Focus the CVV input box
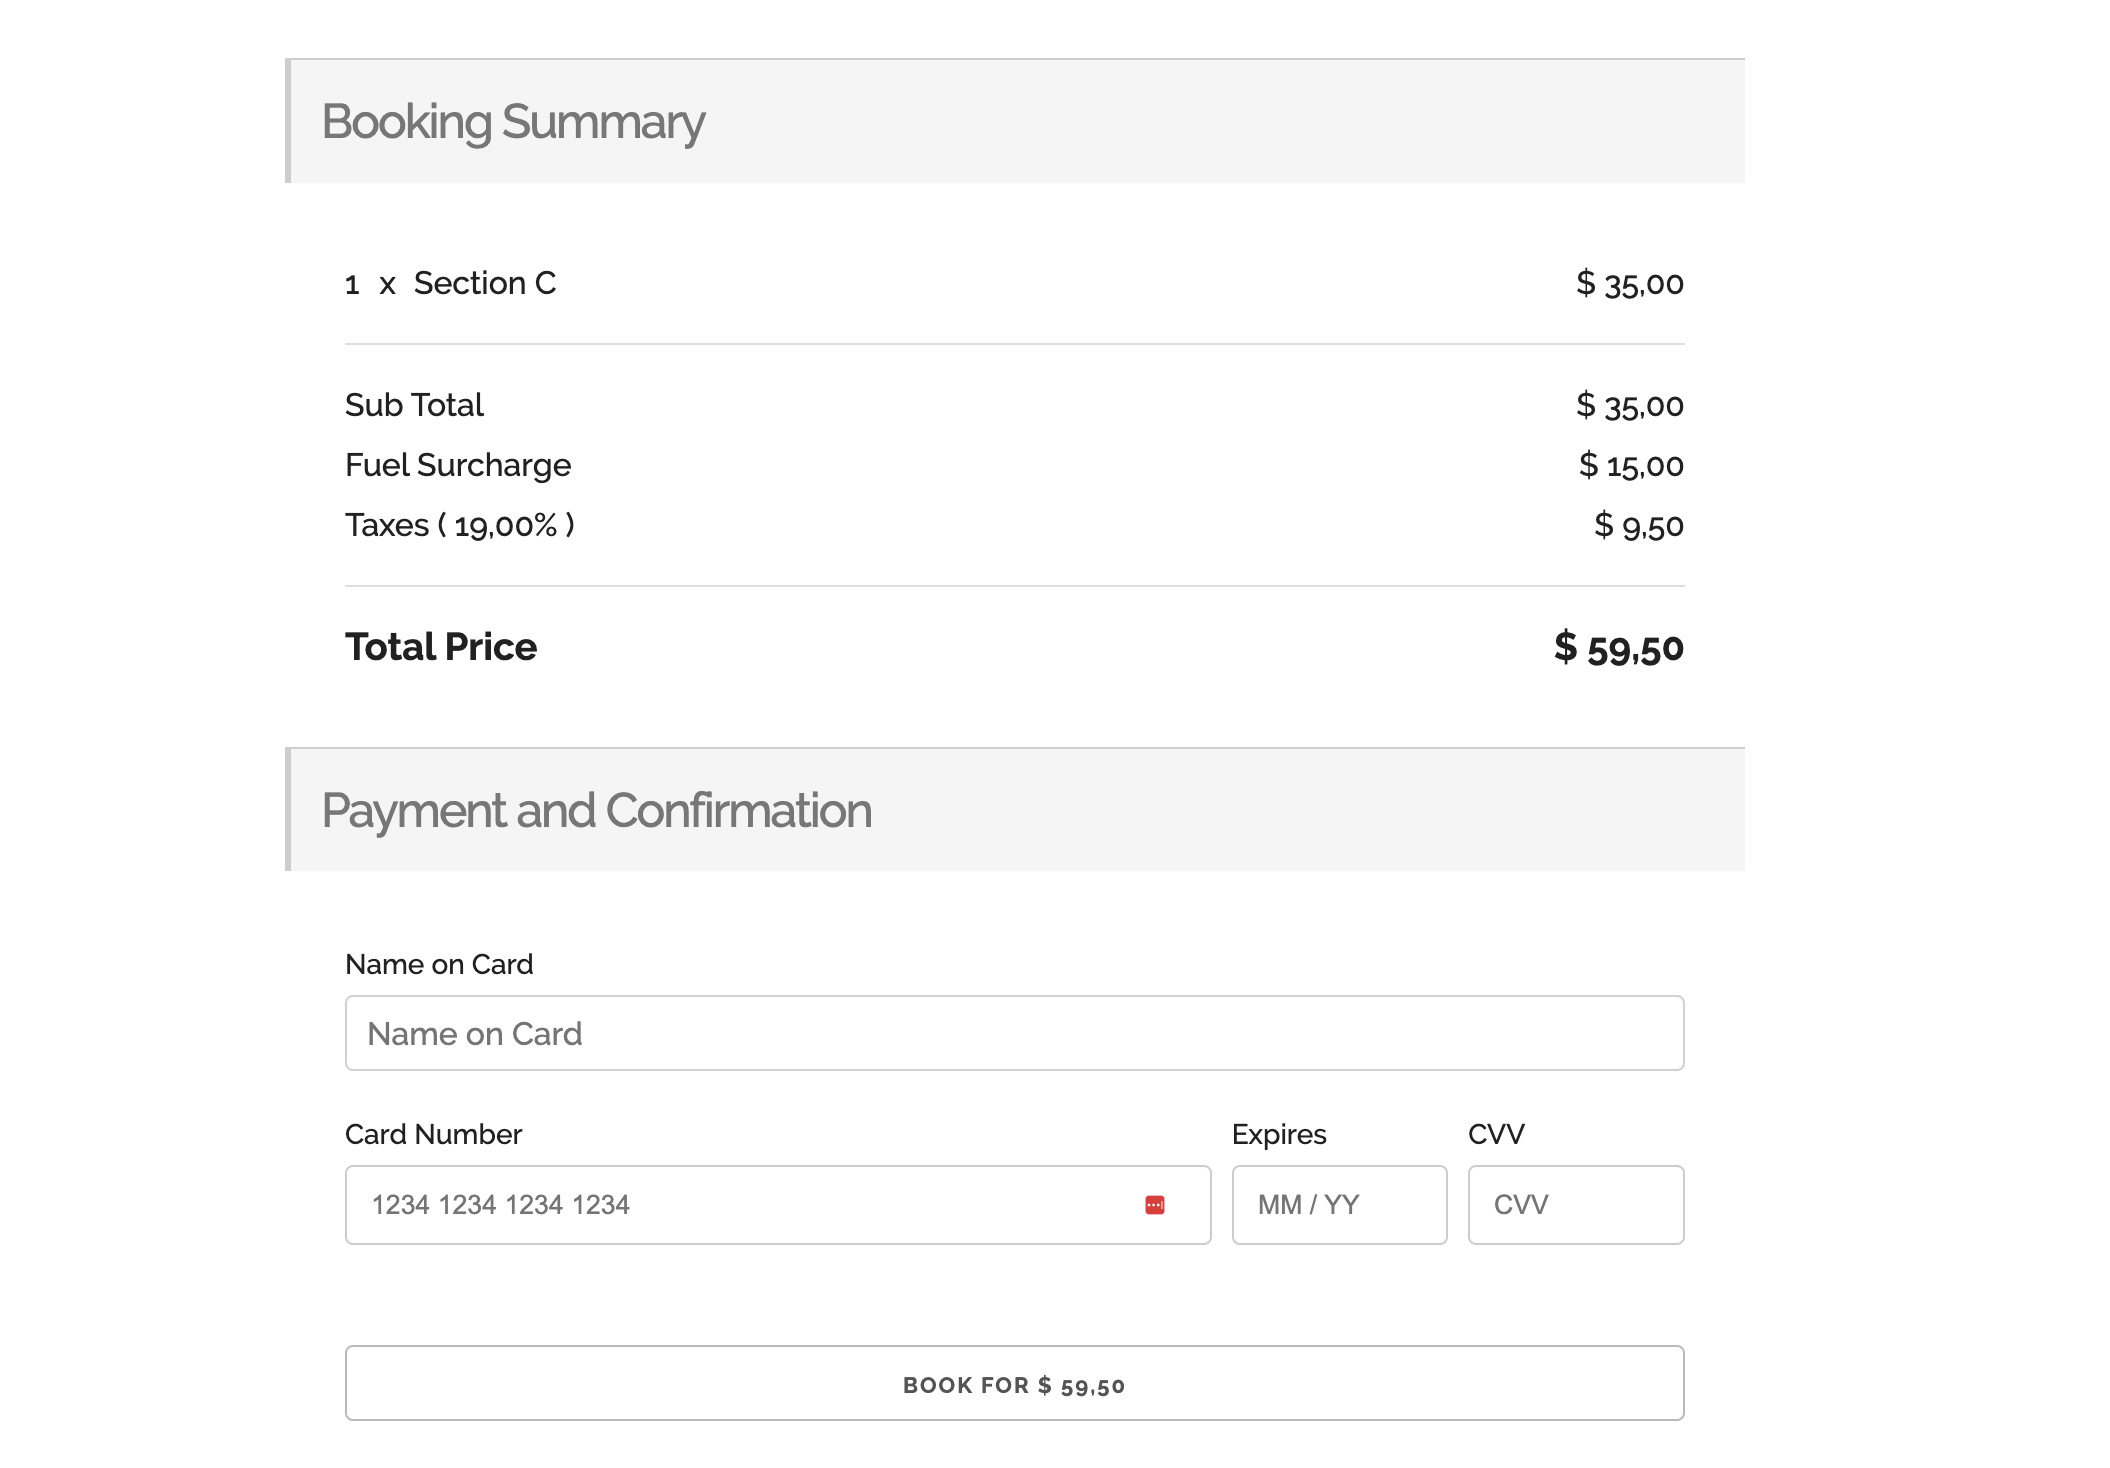2110x1468 pixels. point(1576,1205)
